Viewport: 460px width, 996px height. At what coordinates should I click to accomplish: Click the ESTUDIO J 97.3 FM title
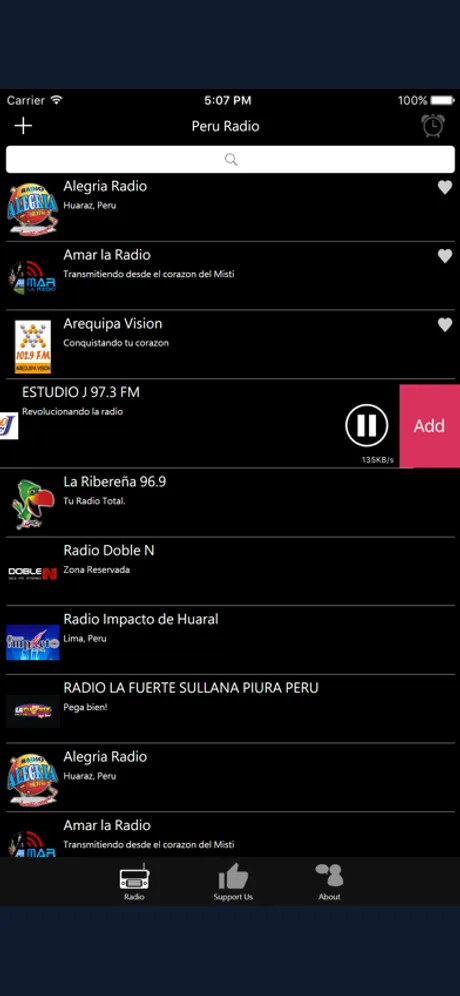(x=81, y=393)
